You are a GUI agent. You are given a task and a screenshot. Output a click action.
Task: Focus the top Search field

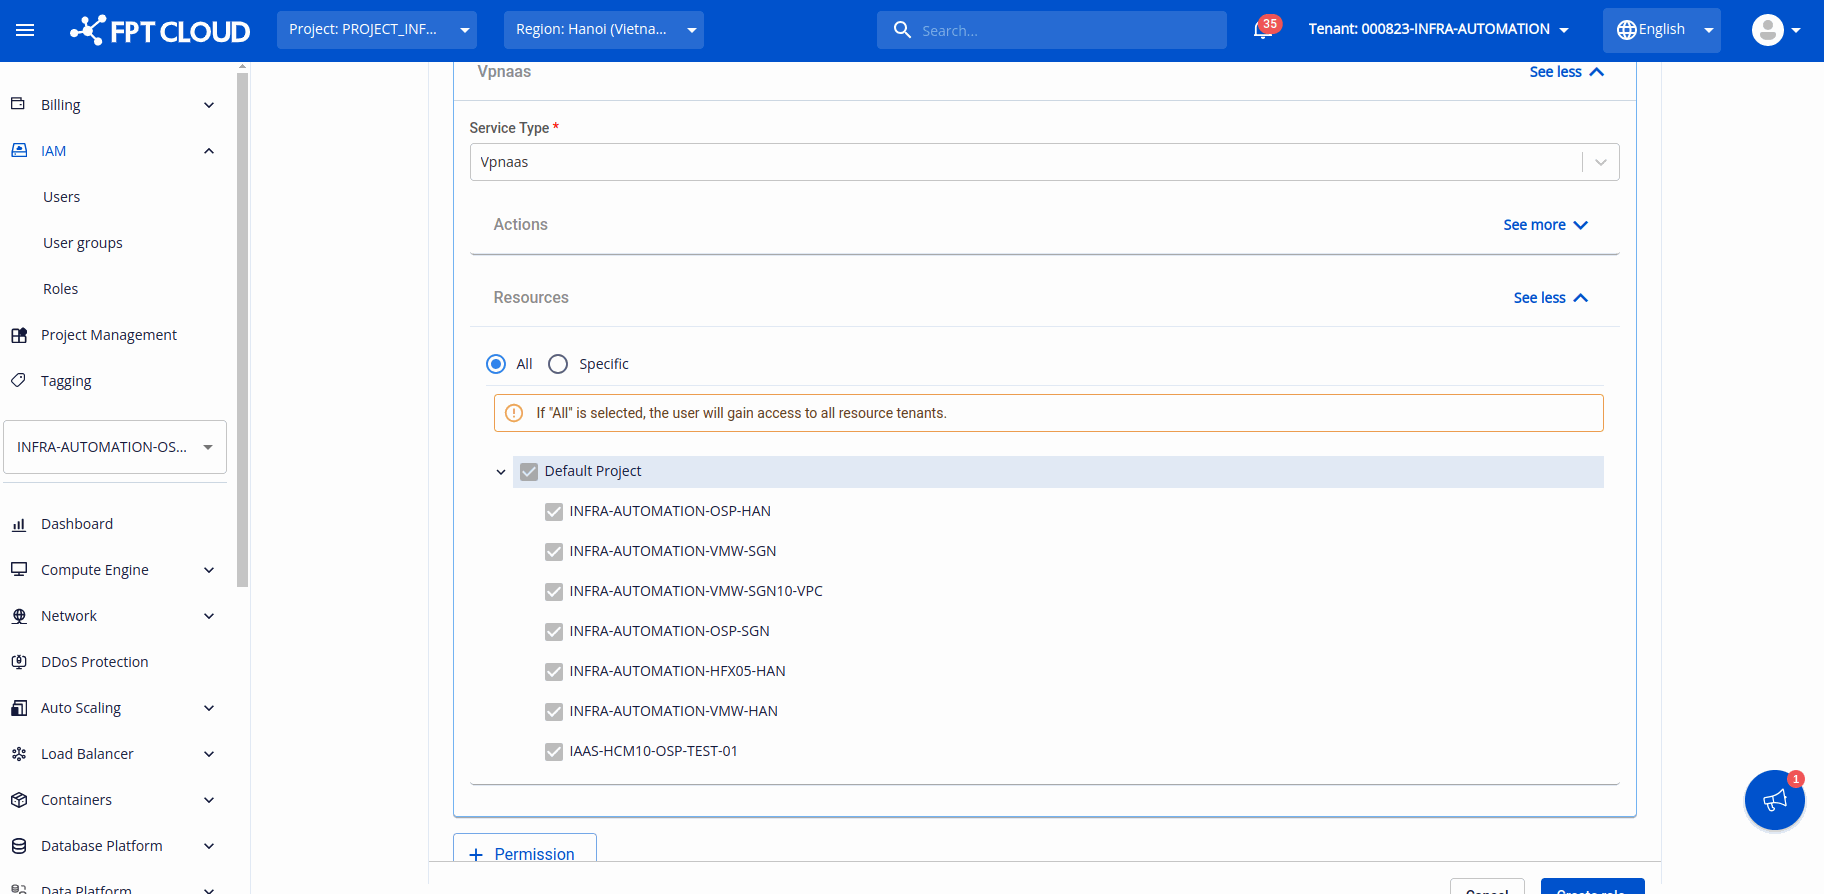pyautogui.click(x=1052, y=30)
